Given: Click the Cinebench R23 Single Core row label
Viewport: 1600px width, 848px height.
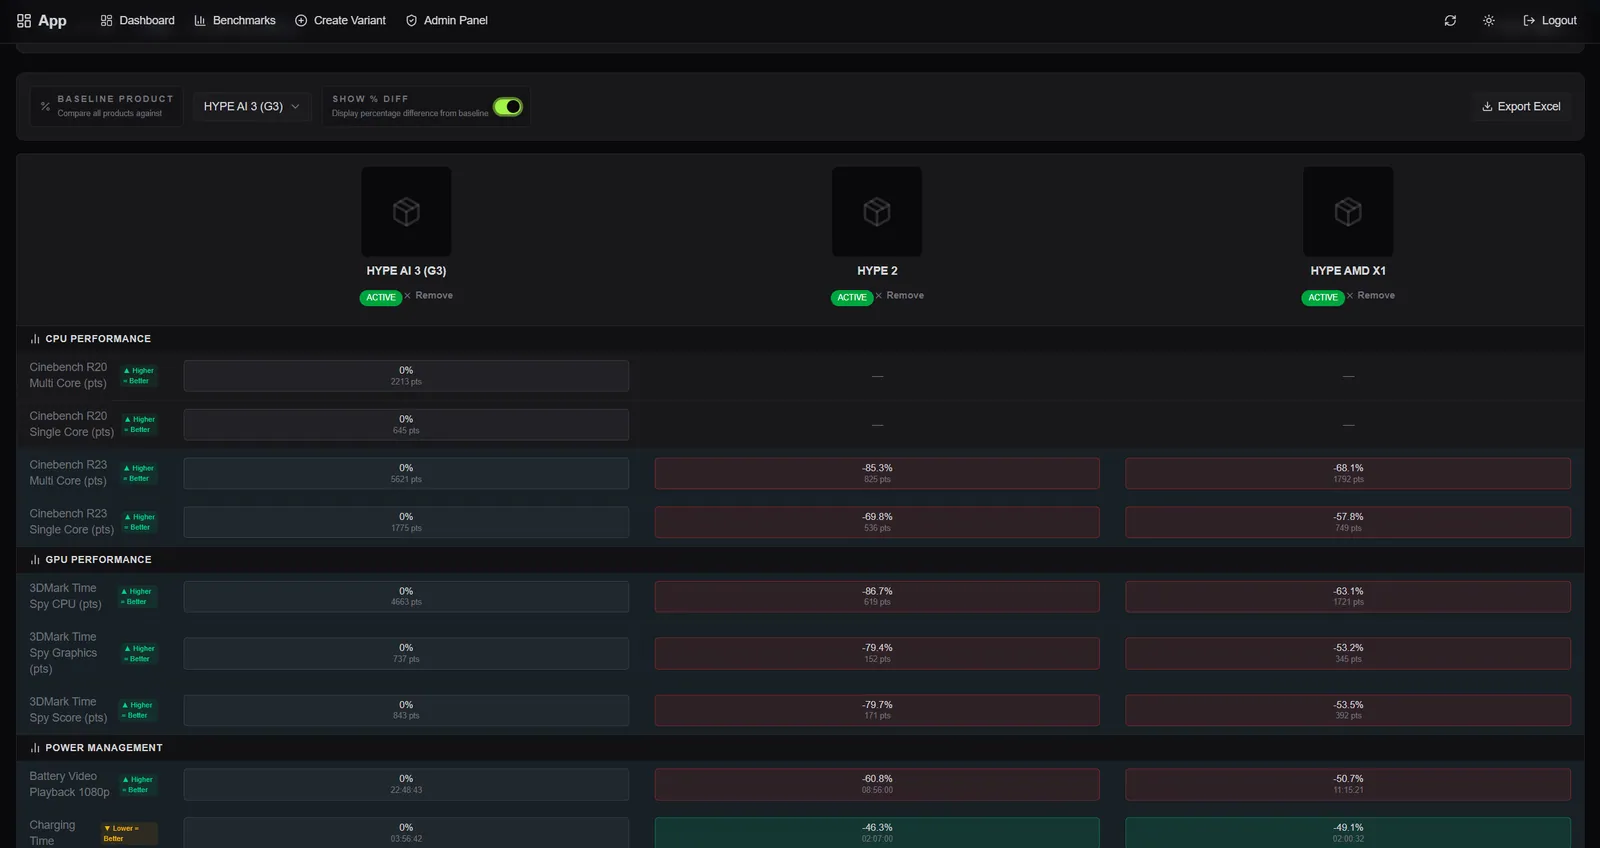Looking at the screenshot, I should (71, 522).
